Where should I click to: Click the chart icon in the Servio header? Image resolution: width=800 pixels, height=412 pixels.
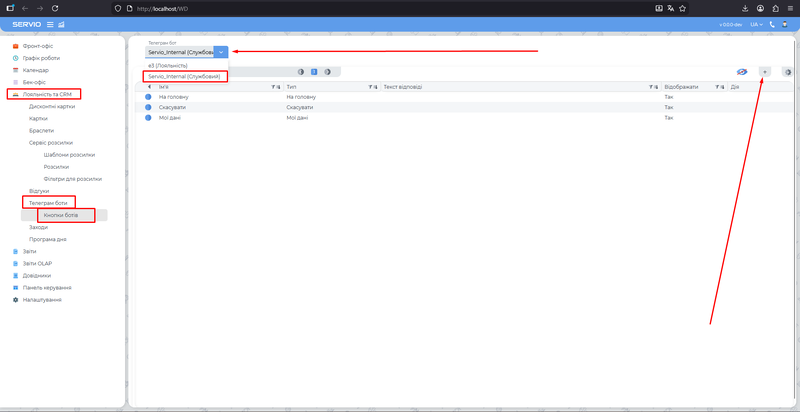61,24
